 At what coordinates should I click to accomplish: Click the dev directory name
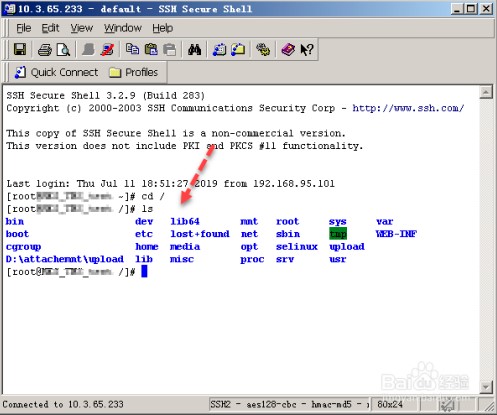[x=144, y=222]
